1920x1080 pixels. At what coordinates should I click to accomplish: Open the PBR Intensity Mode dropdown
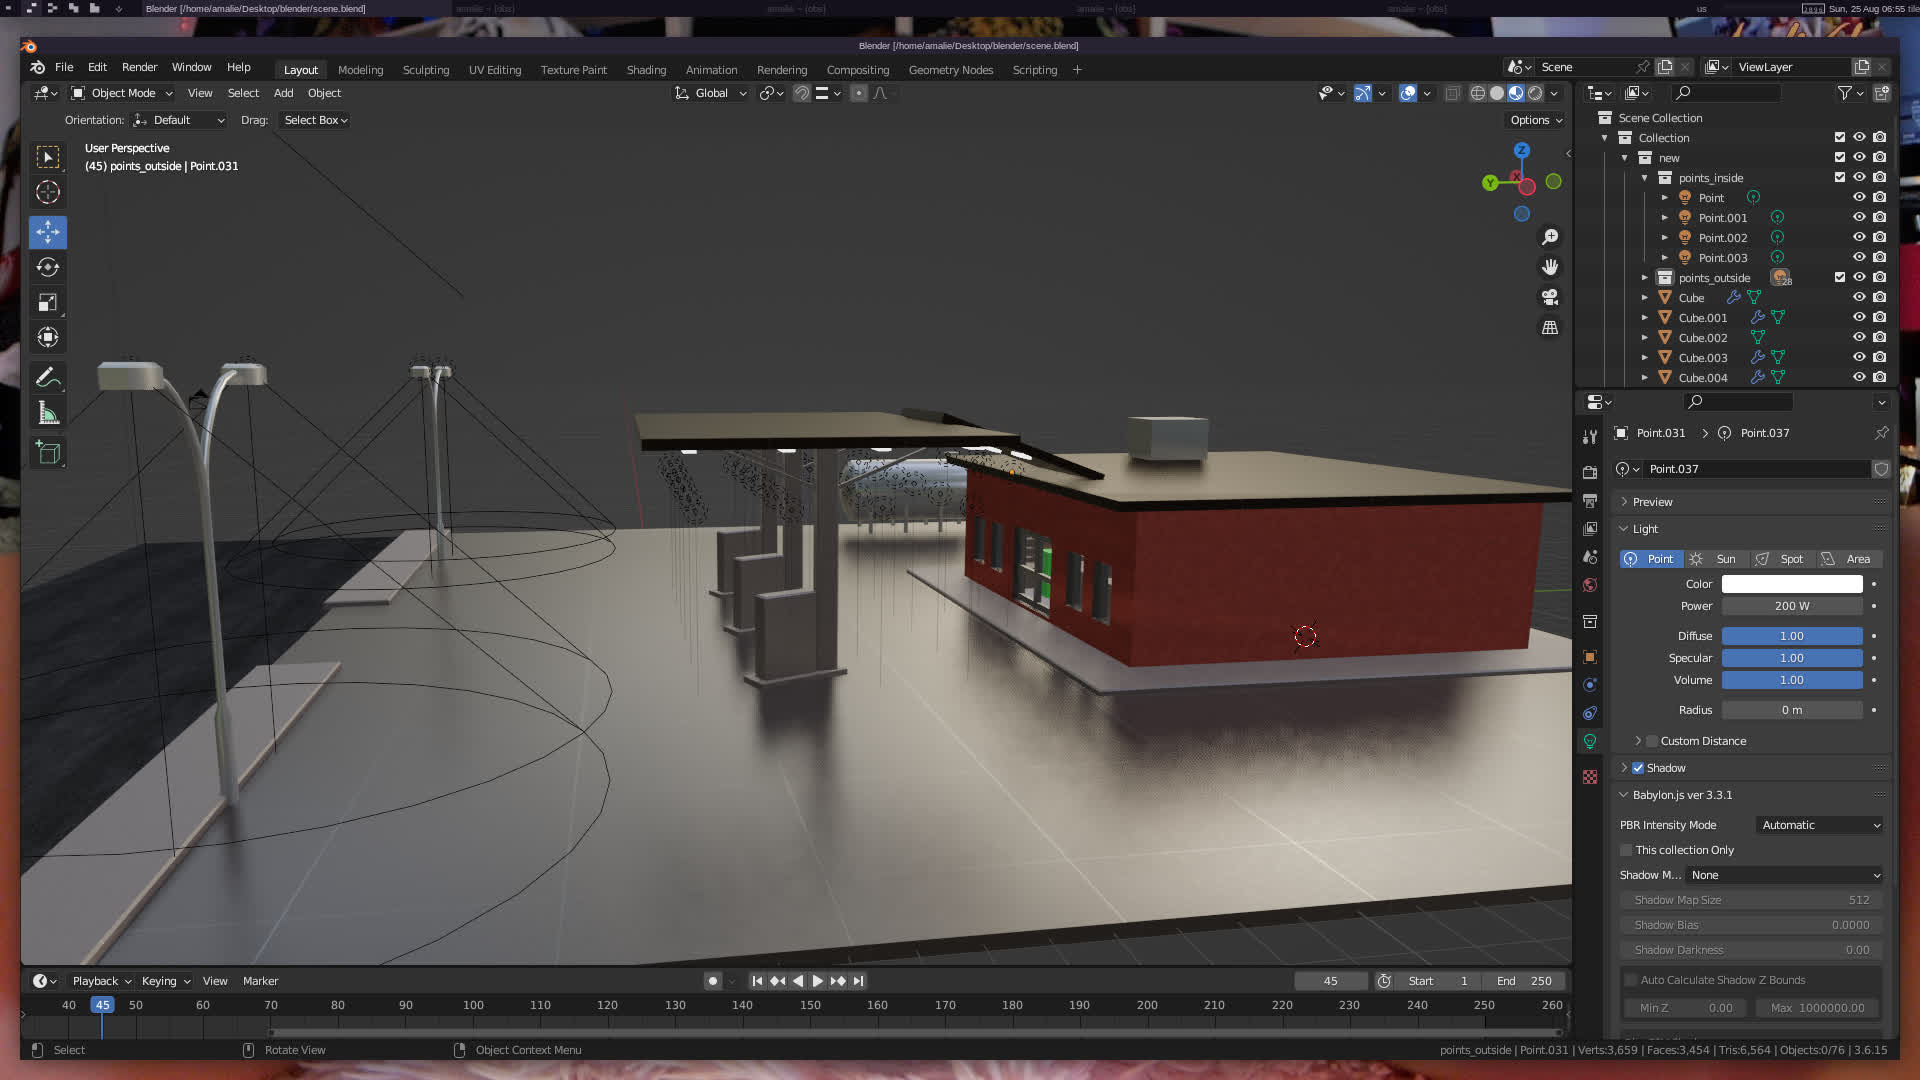coord(1820,825)
